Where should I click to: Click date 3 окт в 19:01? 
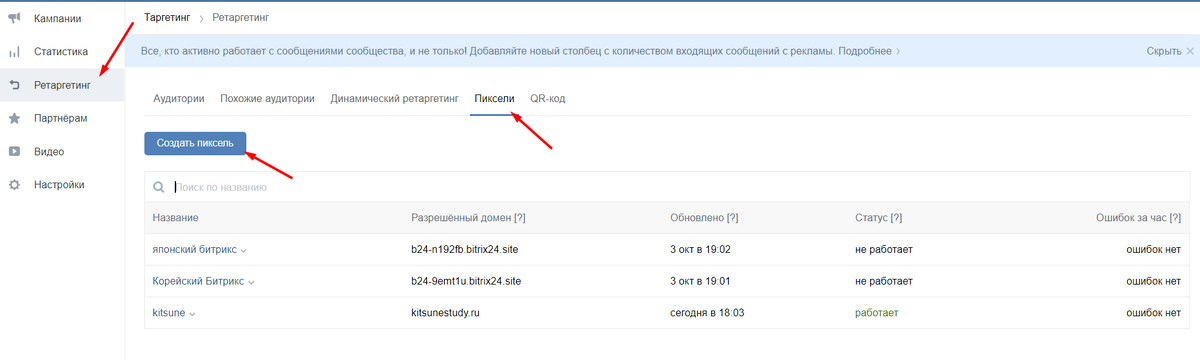click(x=700, y=281)
